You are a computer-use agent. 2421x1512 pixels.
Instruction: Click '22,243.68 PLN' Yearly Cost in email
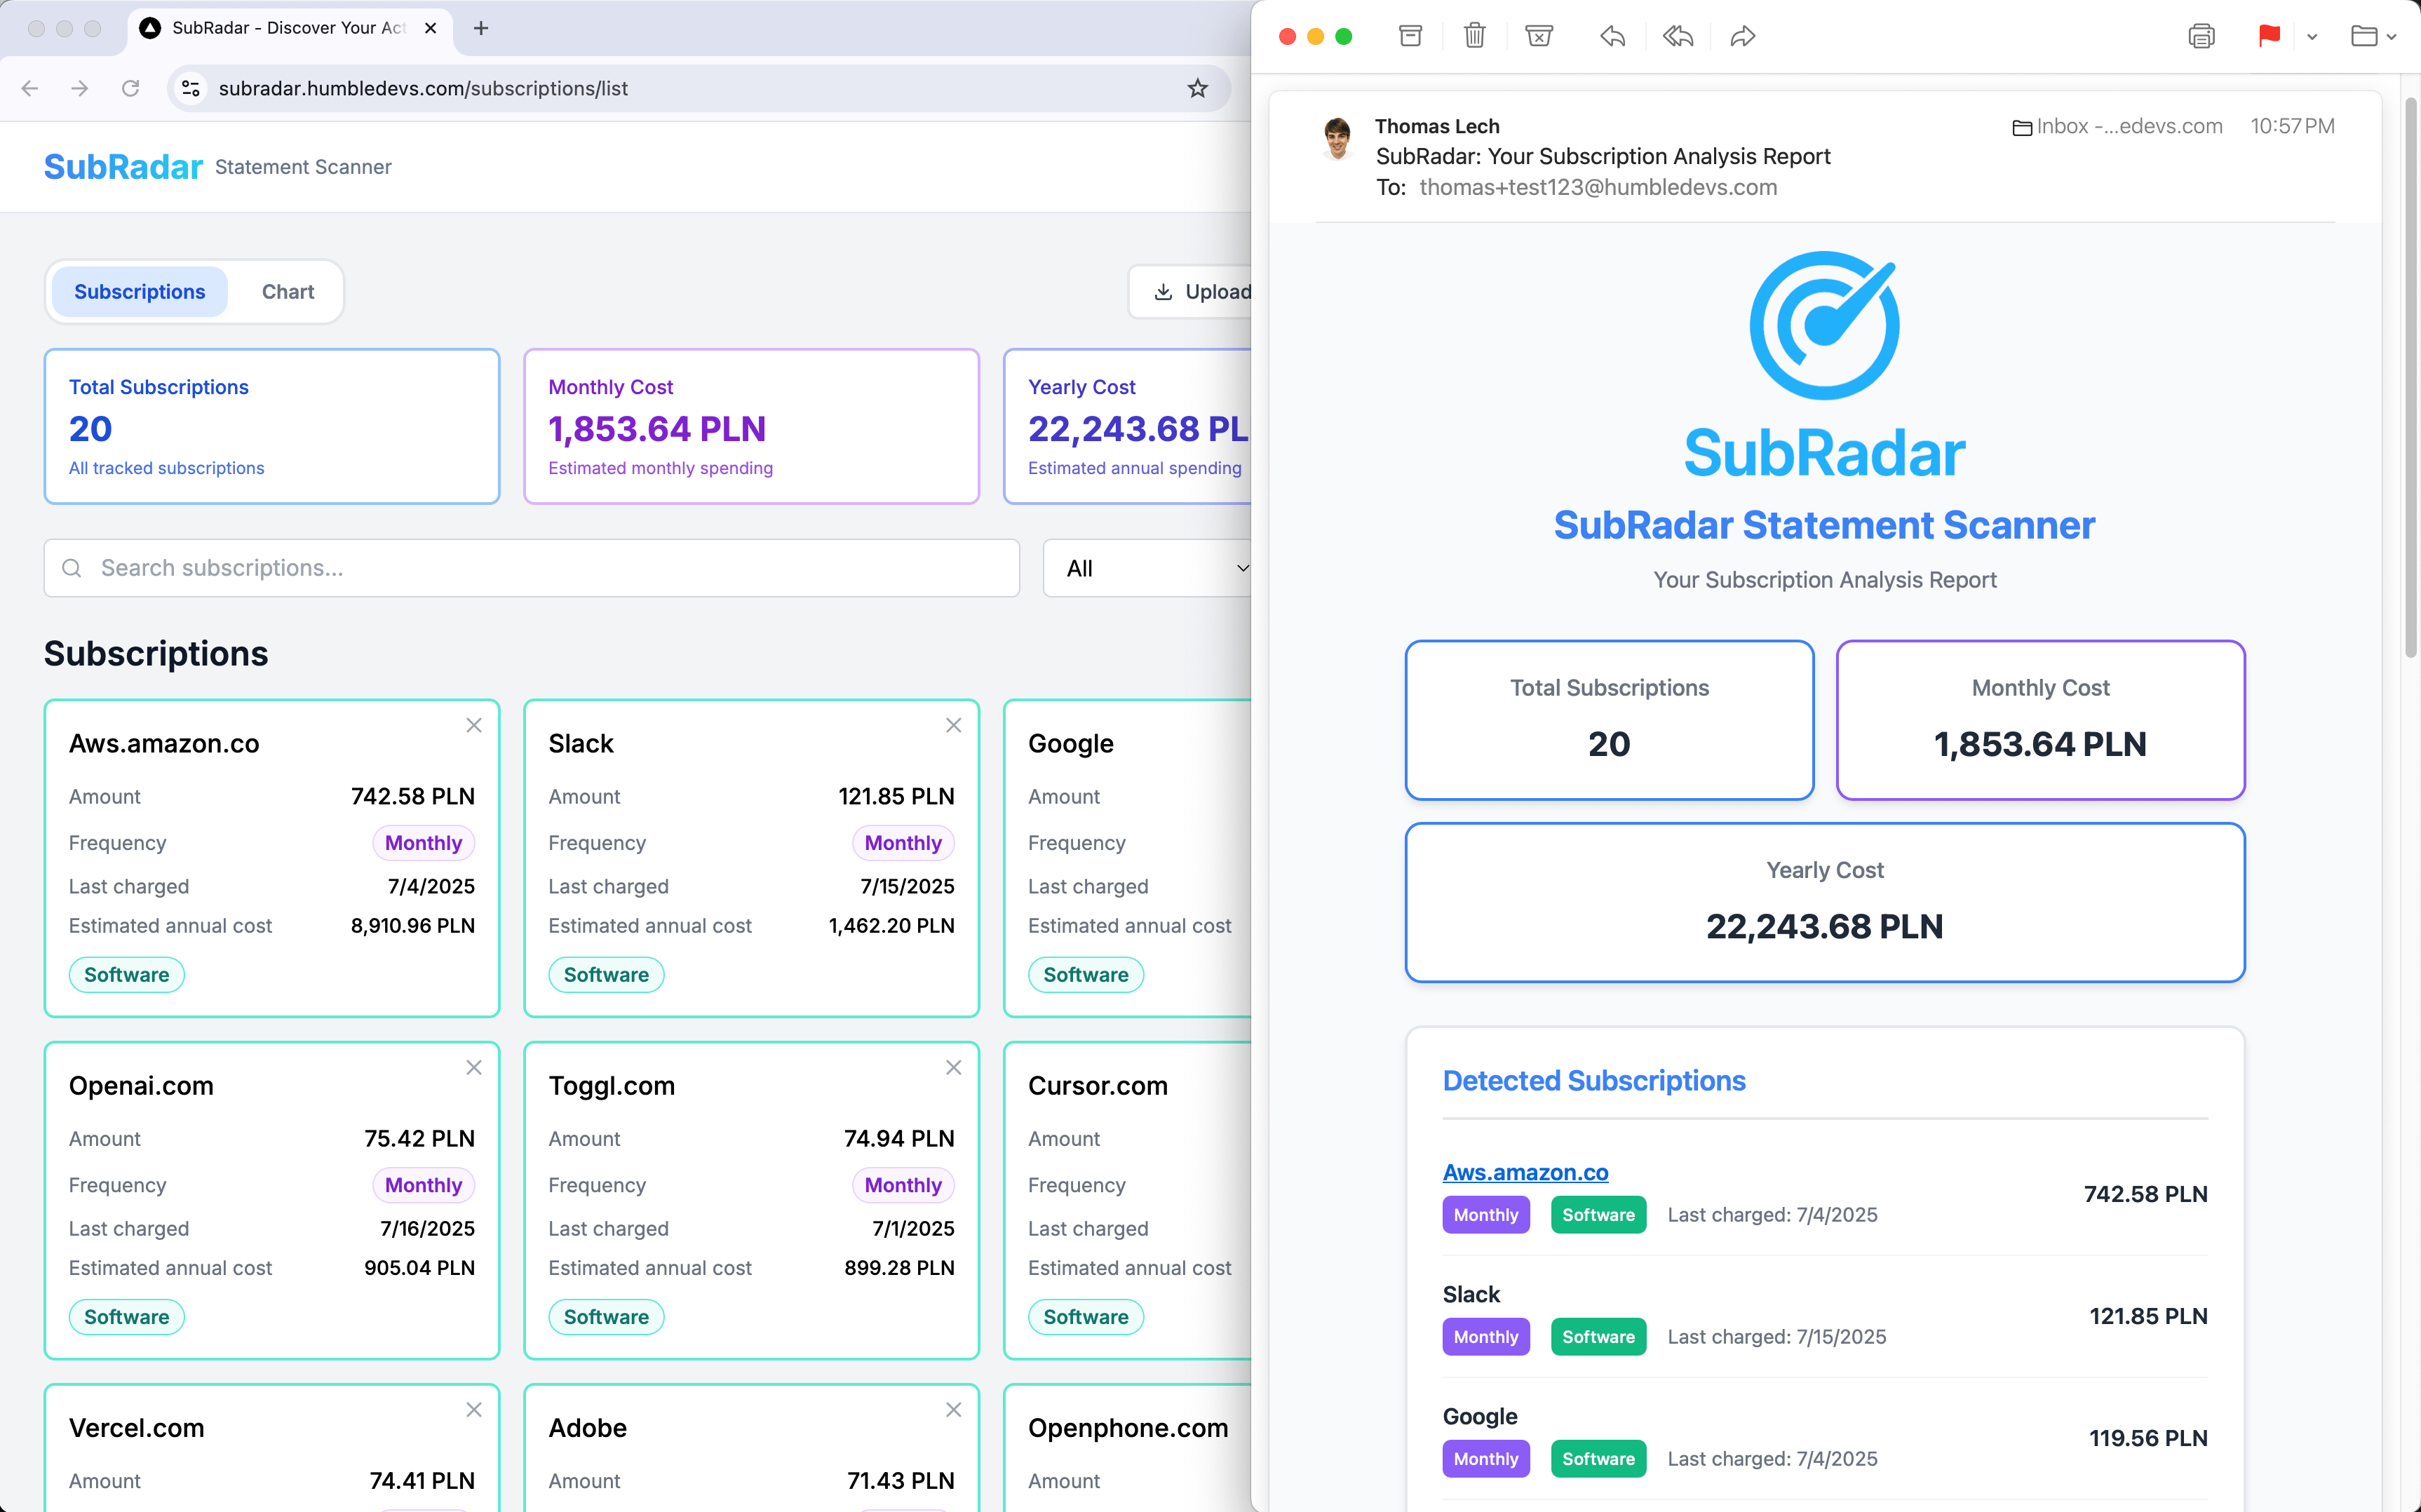coord(1824,927)
